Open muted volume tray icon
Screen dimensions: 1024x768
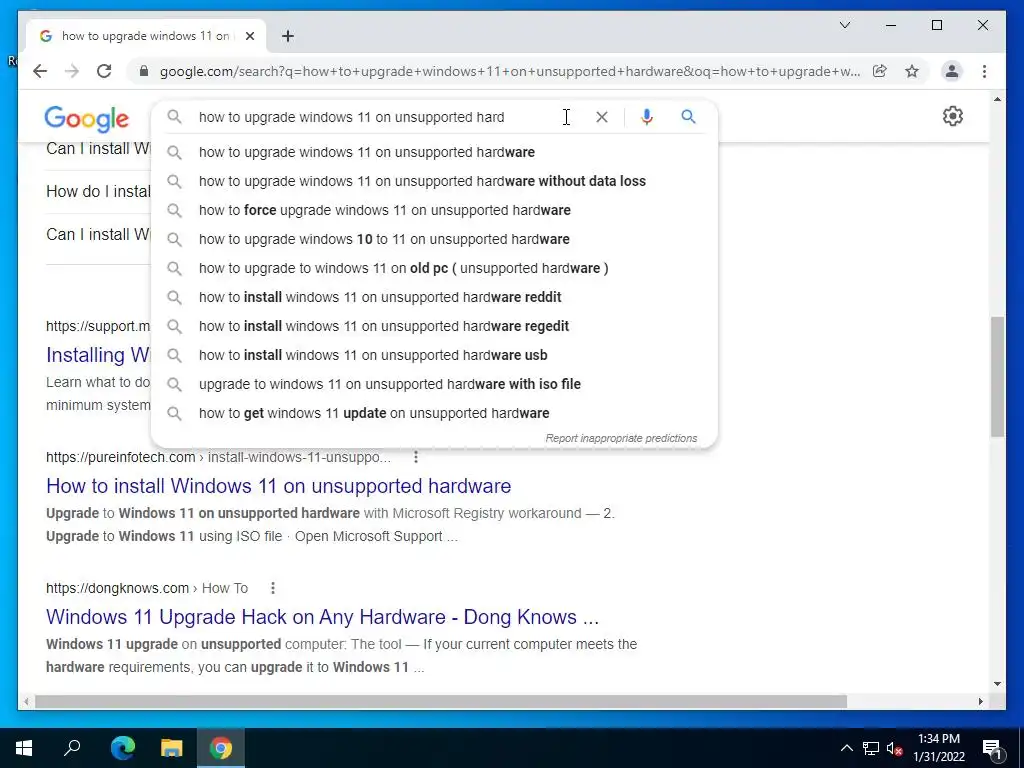(x=894, y=748)
